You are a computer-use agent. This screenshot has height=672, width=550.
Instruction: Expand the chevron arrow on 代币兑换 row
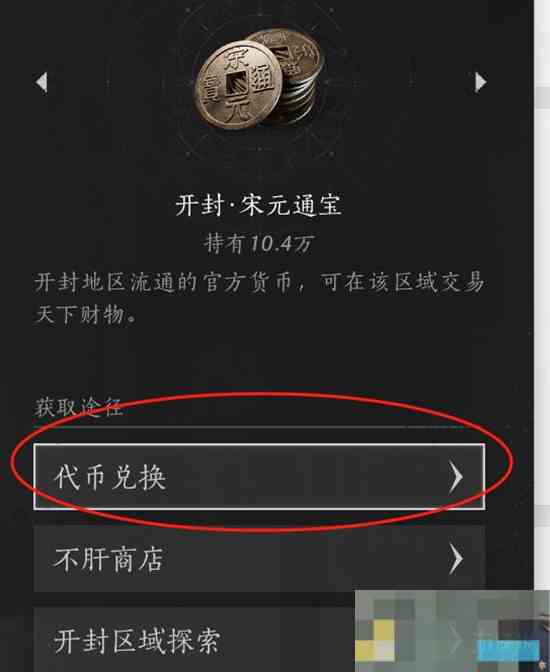pyautogui.click(x=456, y=477)
